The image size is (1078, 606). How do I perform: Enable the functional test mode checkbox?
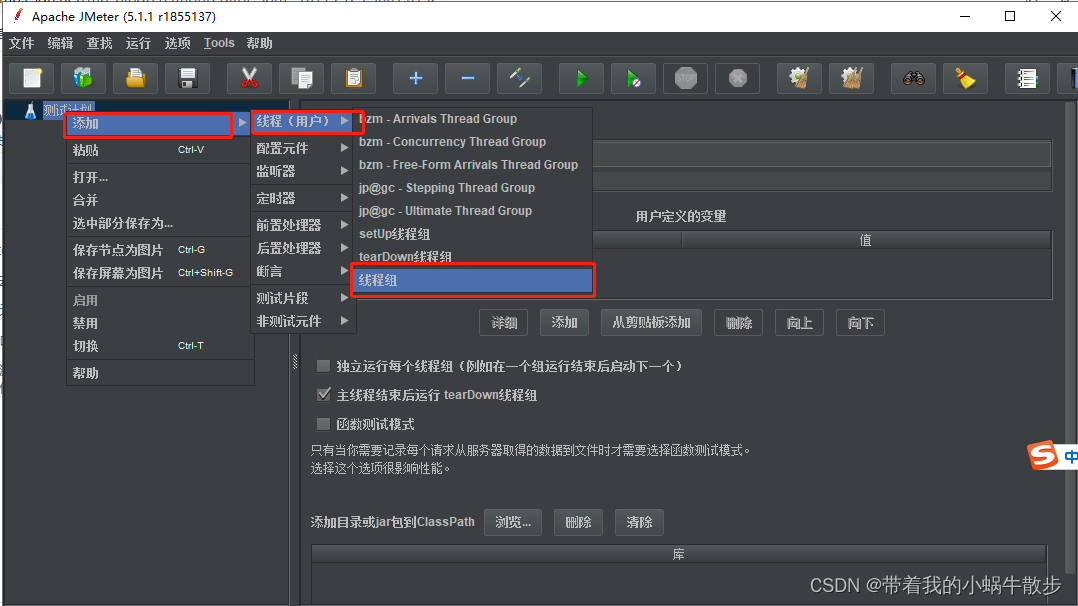[323, 424]
